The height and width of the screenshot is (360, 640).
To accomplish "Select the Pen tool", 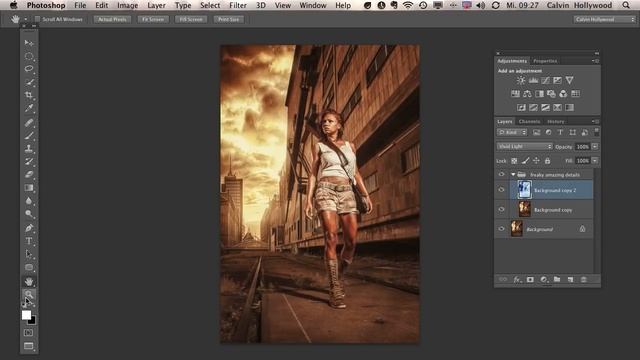I will (x=29, y=228).
